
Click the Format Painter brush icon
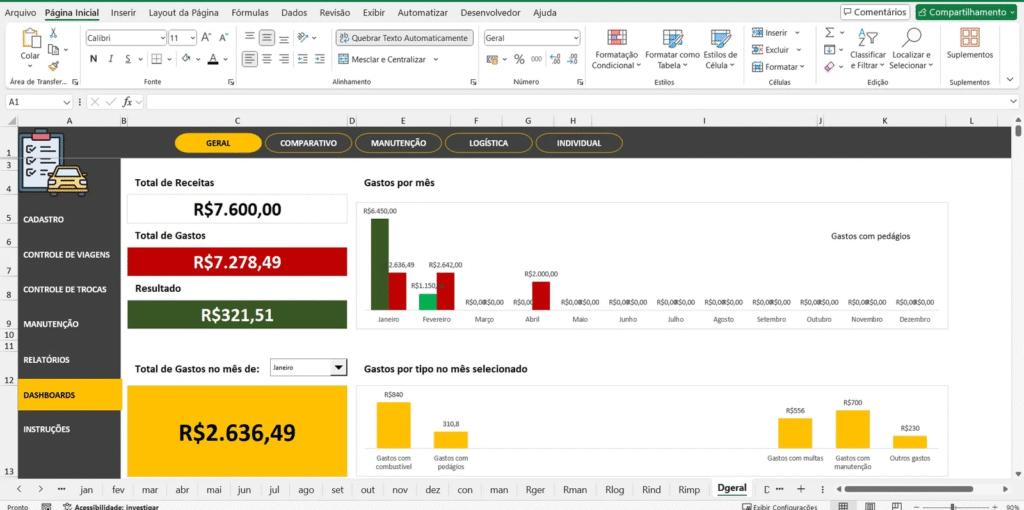point(53,66)
